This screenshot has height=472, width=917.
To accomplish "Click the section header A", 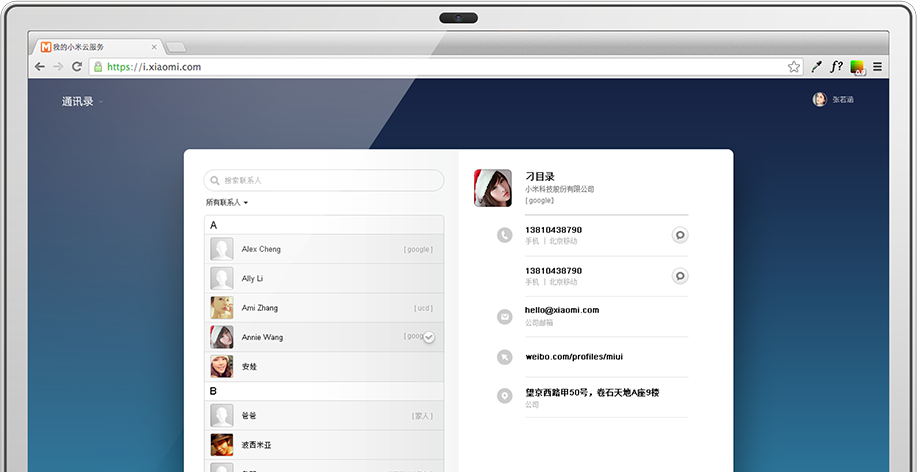I will tap(213, 225).
